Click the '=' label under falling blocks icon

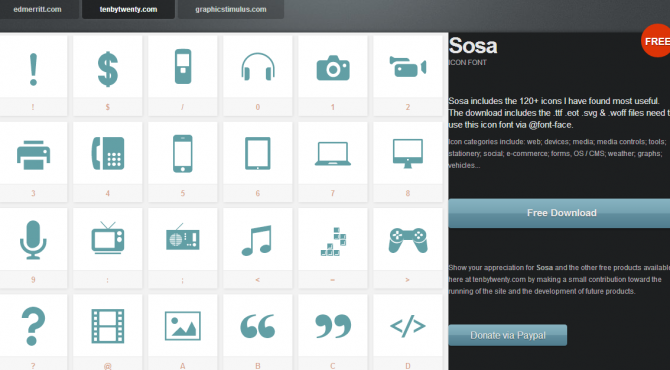[333, 280]
